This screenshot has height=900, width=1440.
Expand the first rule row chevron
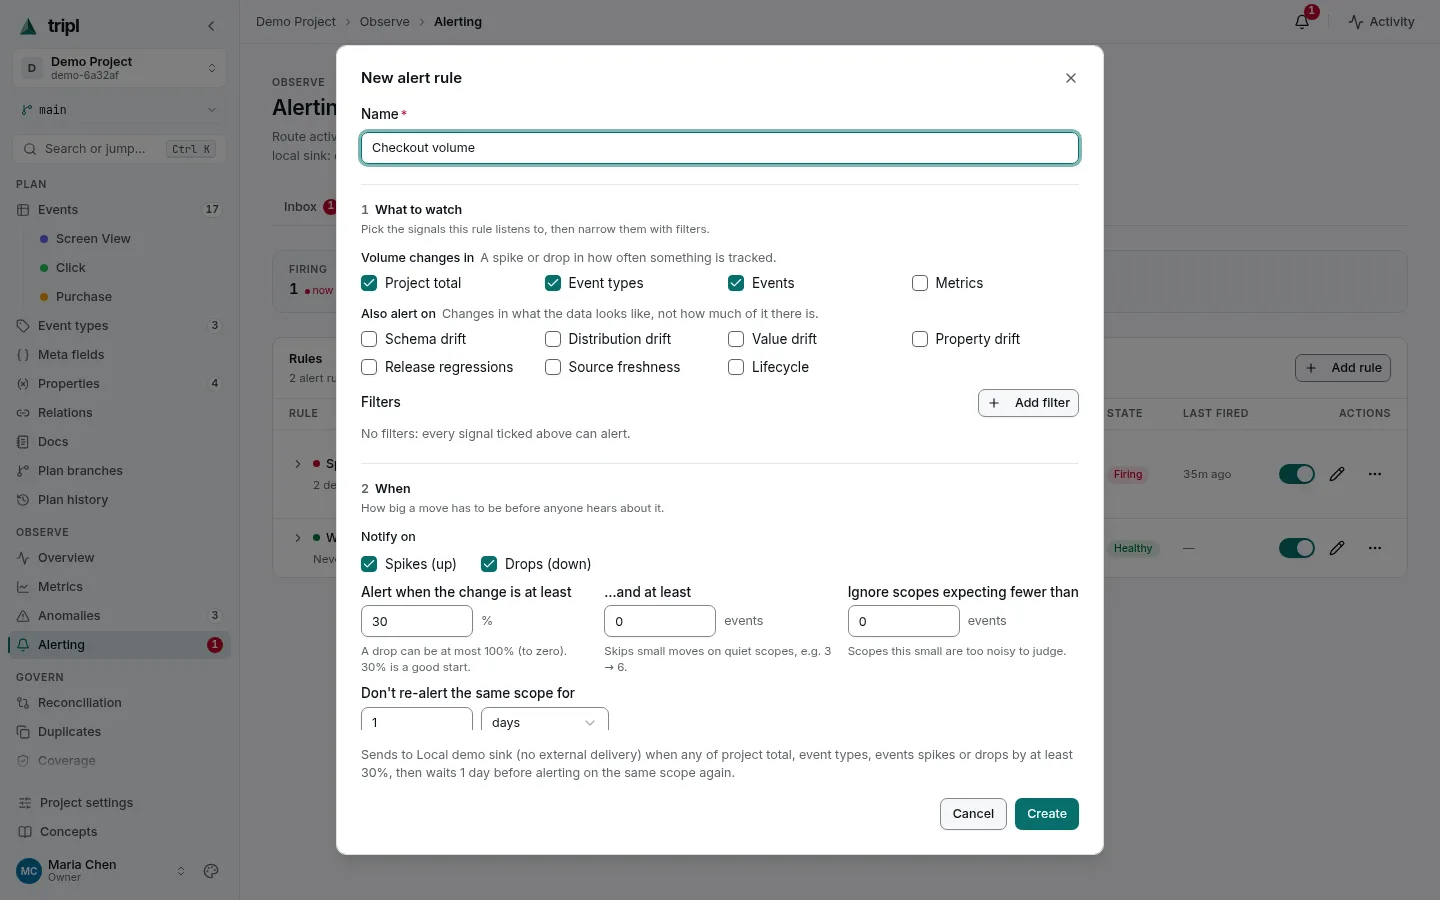[x=298, y=464]
